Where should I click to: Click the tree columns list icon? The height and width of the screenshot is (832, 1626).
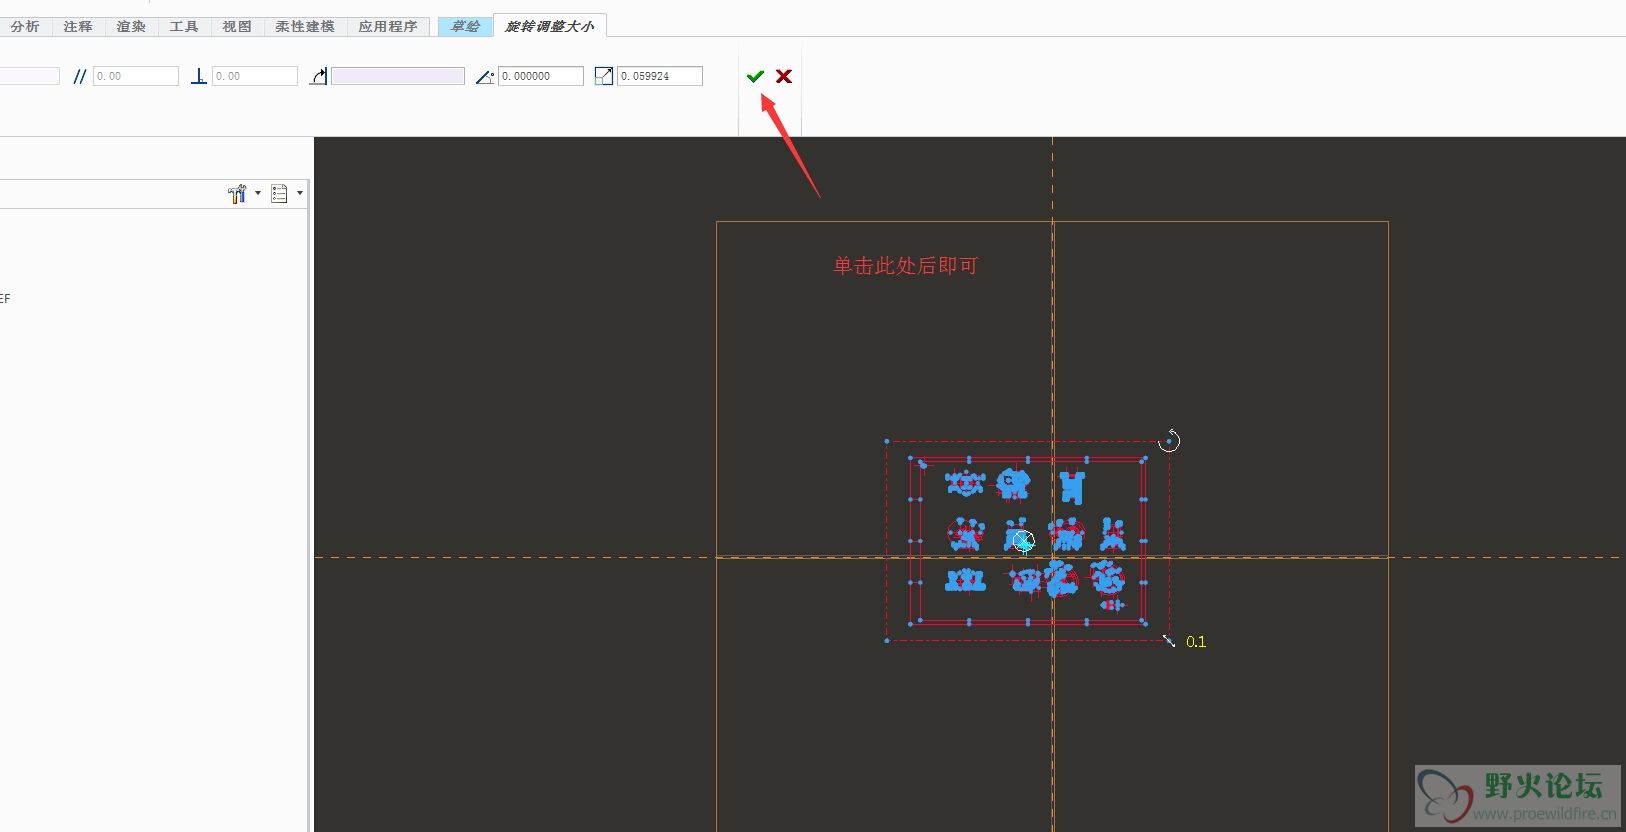point(279,194)
